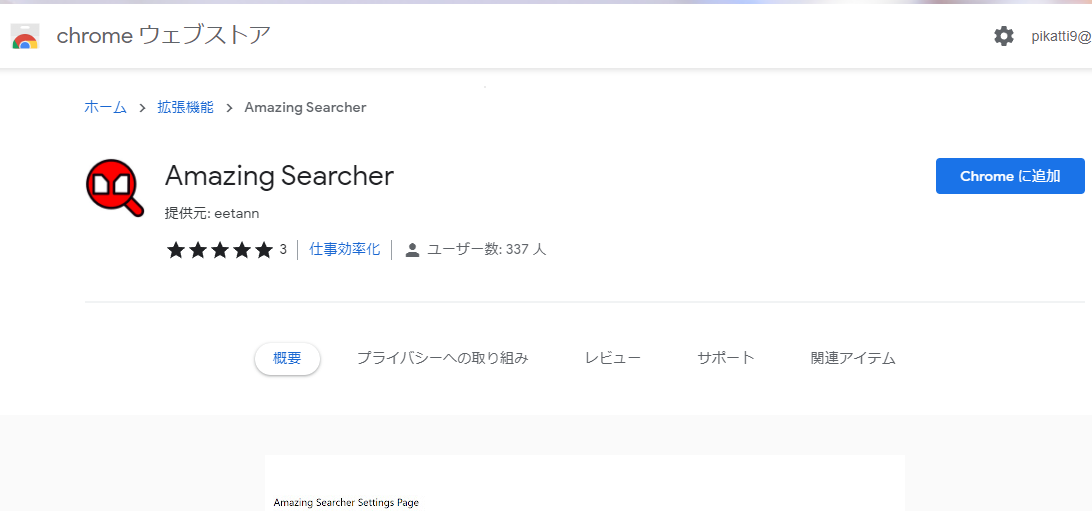Click the Amazing Searcher Settings Page screenshot
The height and width of the screenshot is (511, 1092).
coord(585,483)
